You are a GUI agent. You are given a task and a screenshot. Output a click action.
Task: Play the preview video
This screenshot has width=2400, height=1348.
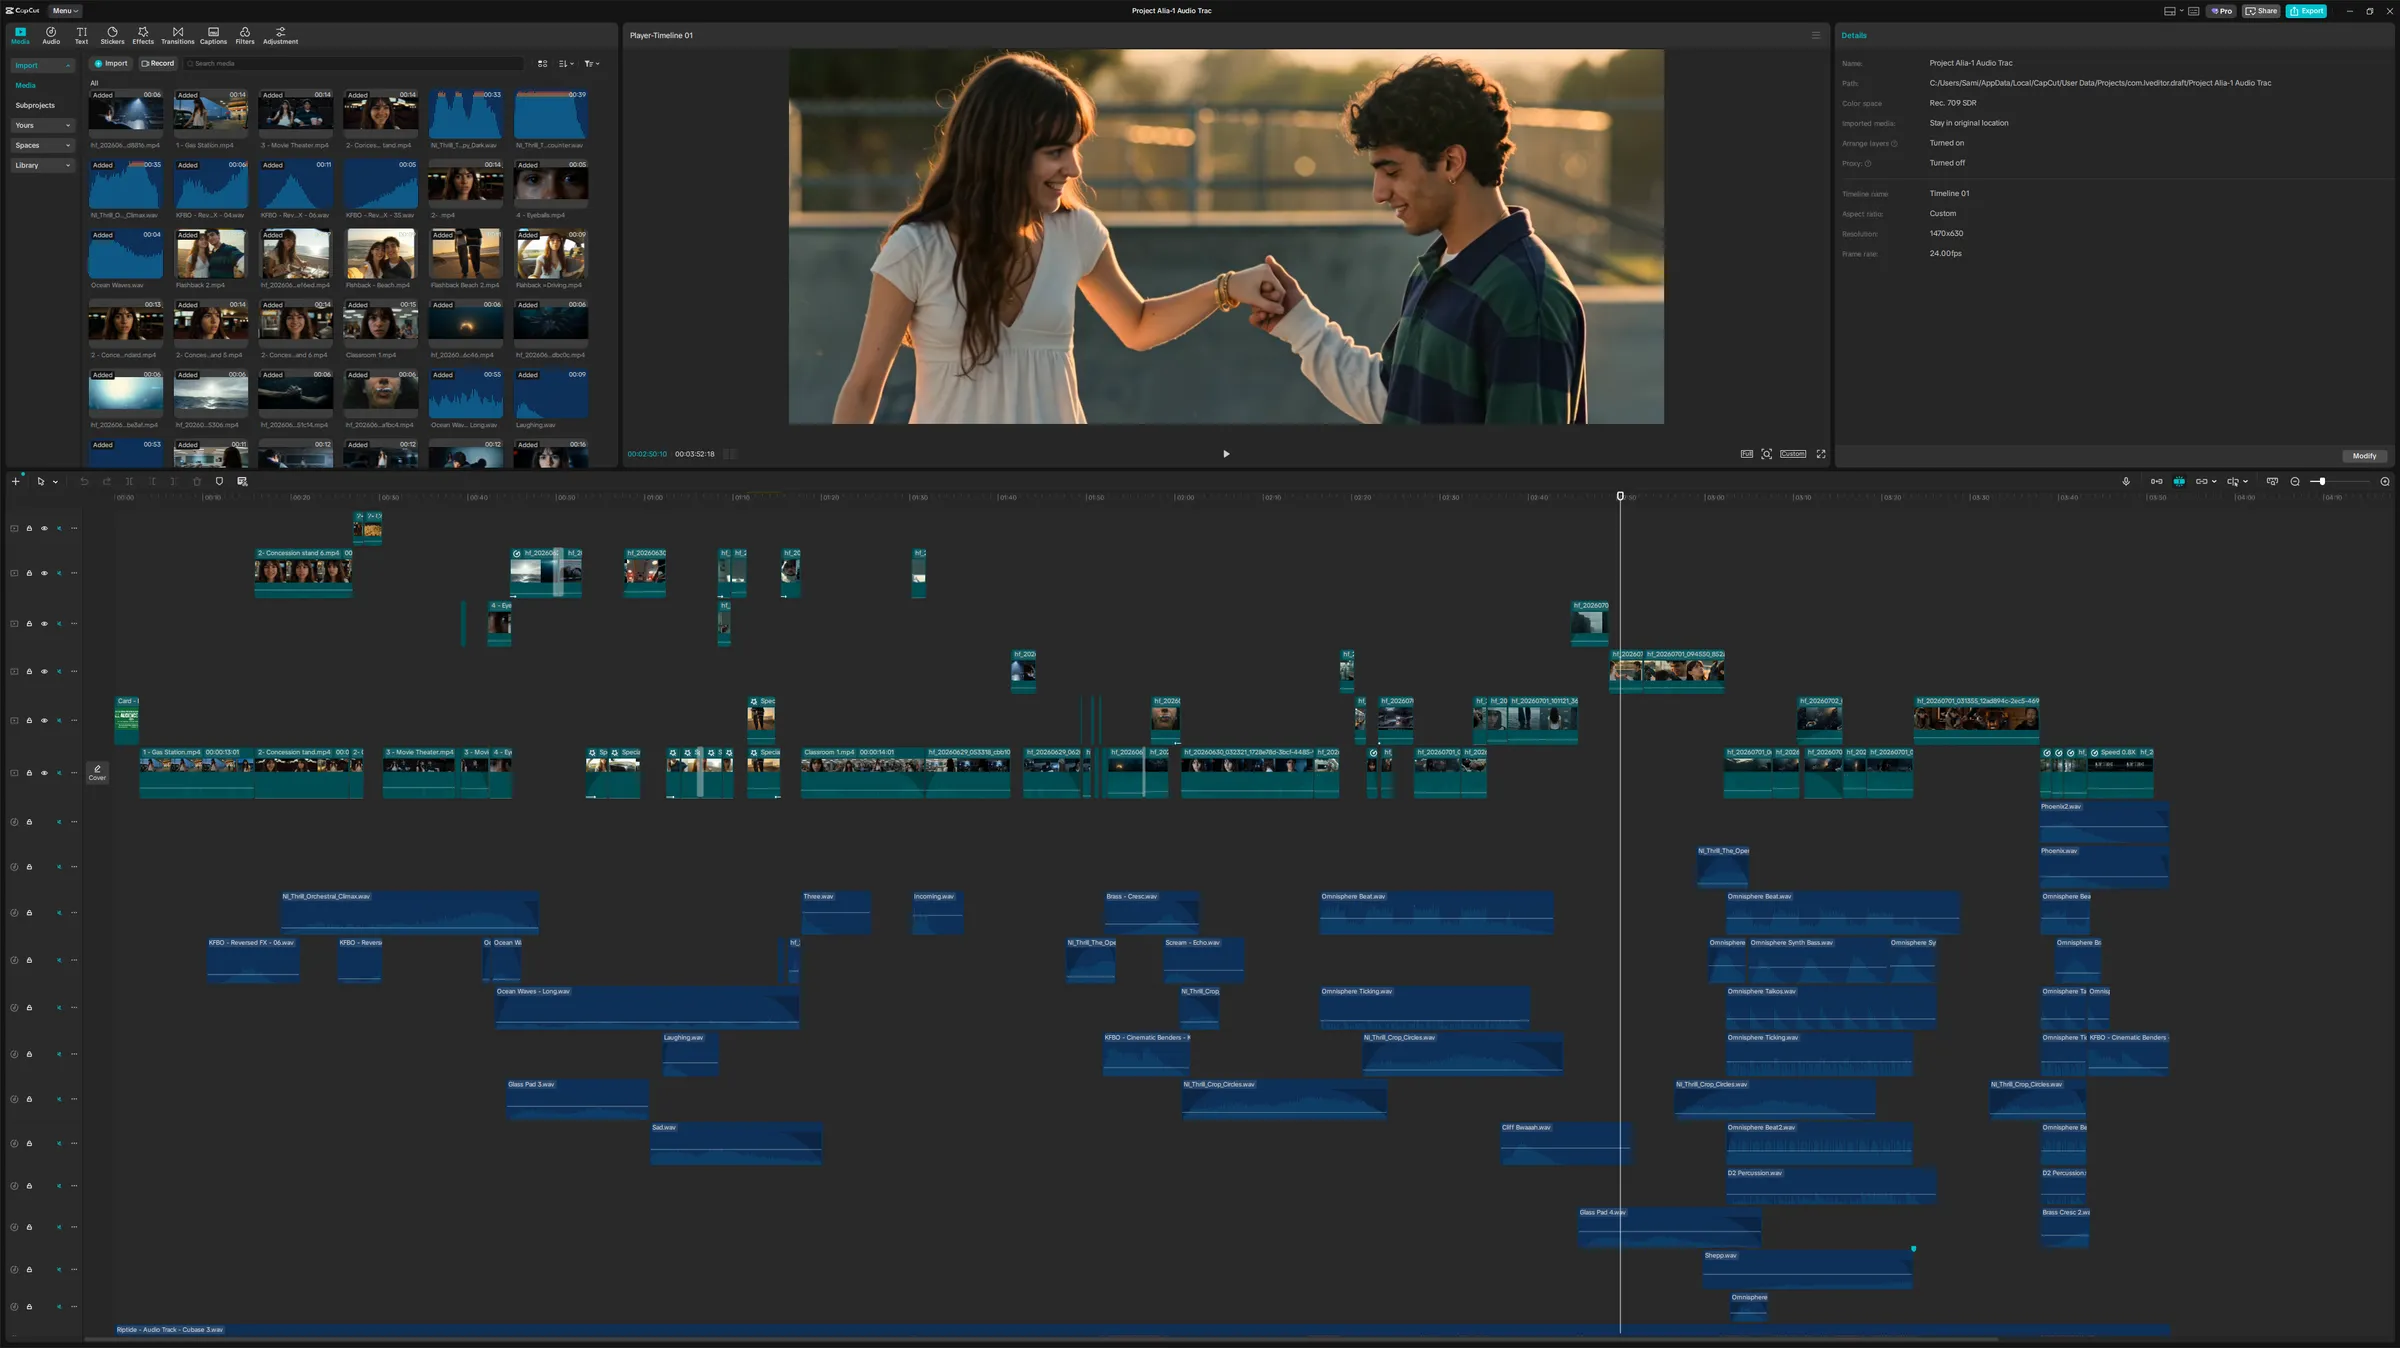[1226, 454]
